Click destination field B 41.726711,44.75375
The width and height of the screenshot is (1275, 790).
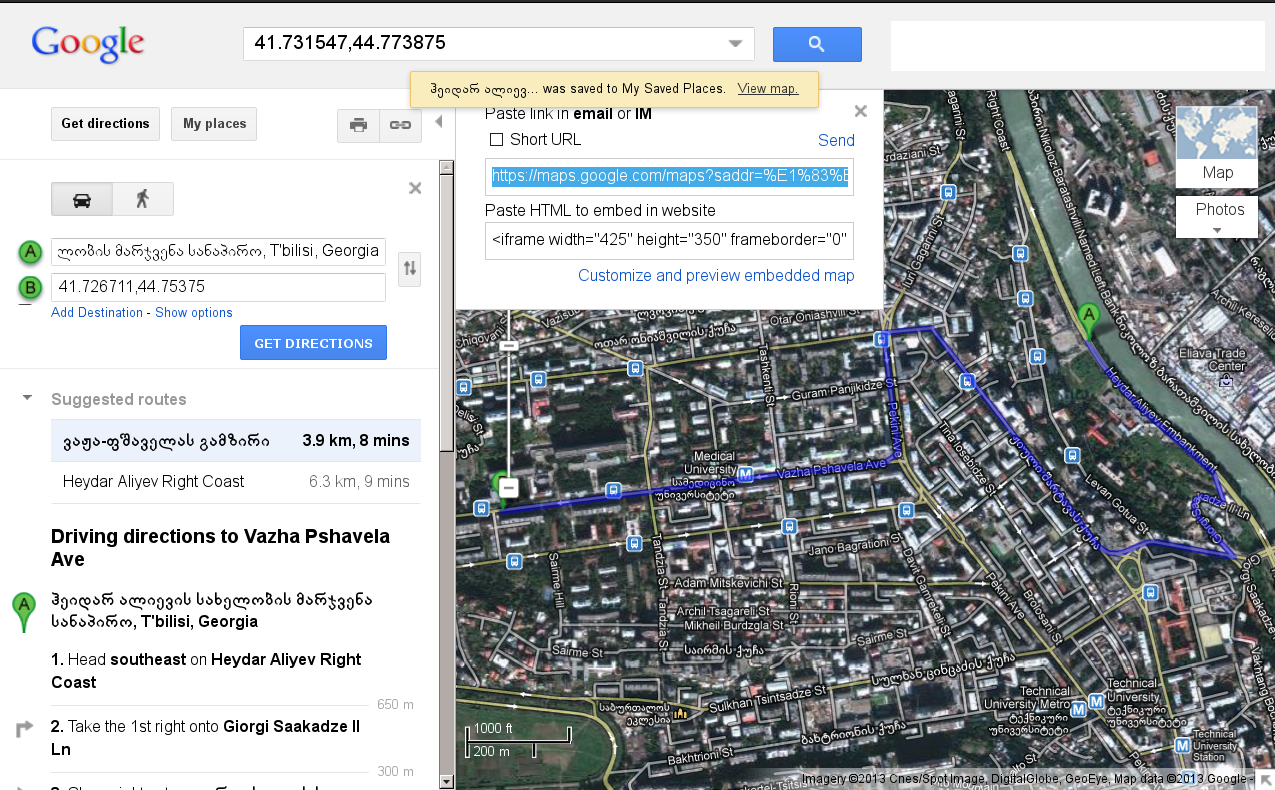pyautogui.click(x=218, y=287)
